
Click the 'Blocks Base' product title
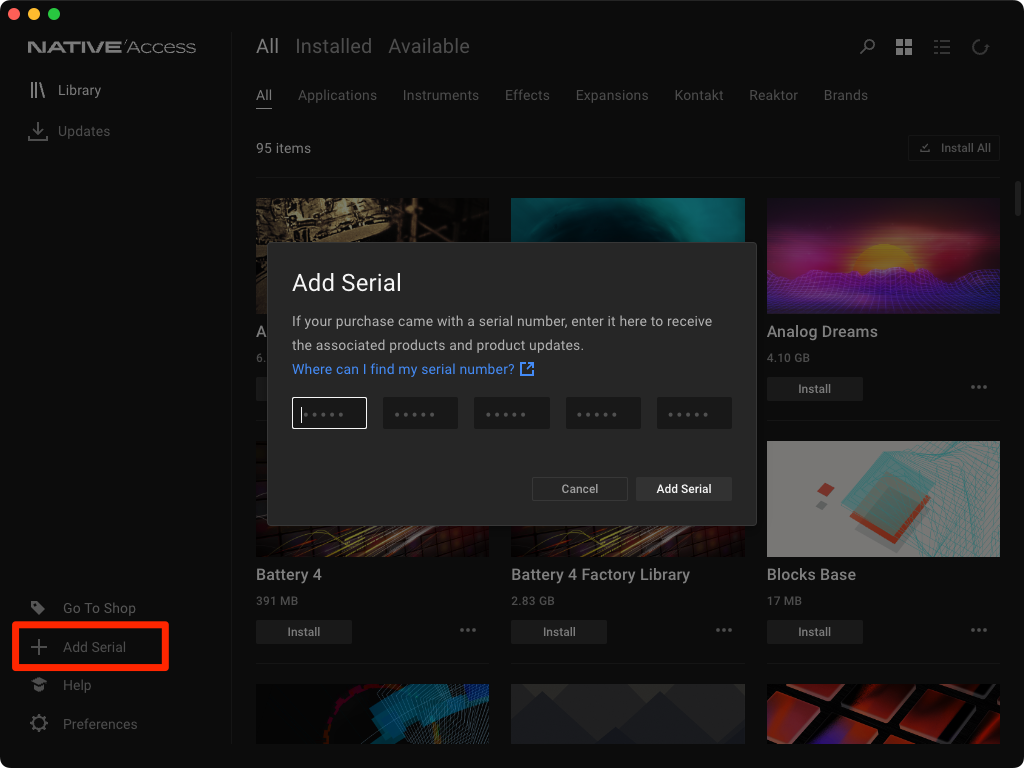coord(811,575)
